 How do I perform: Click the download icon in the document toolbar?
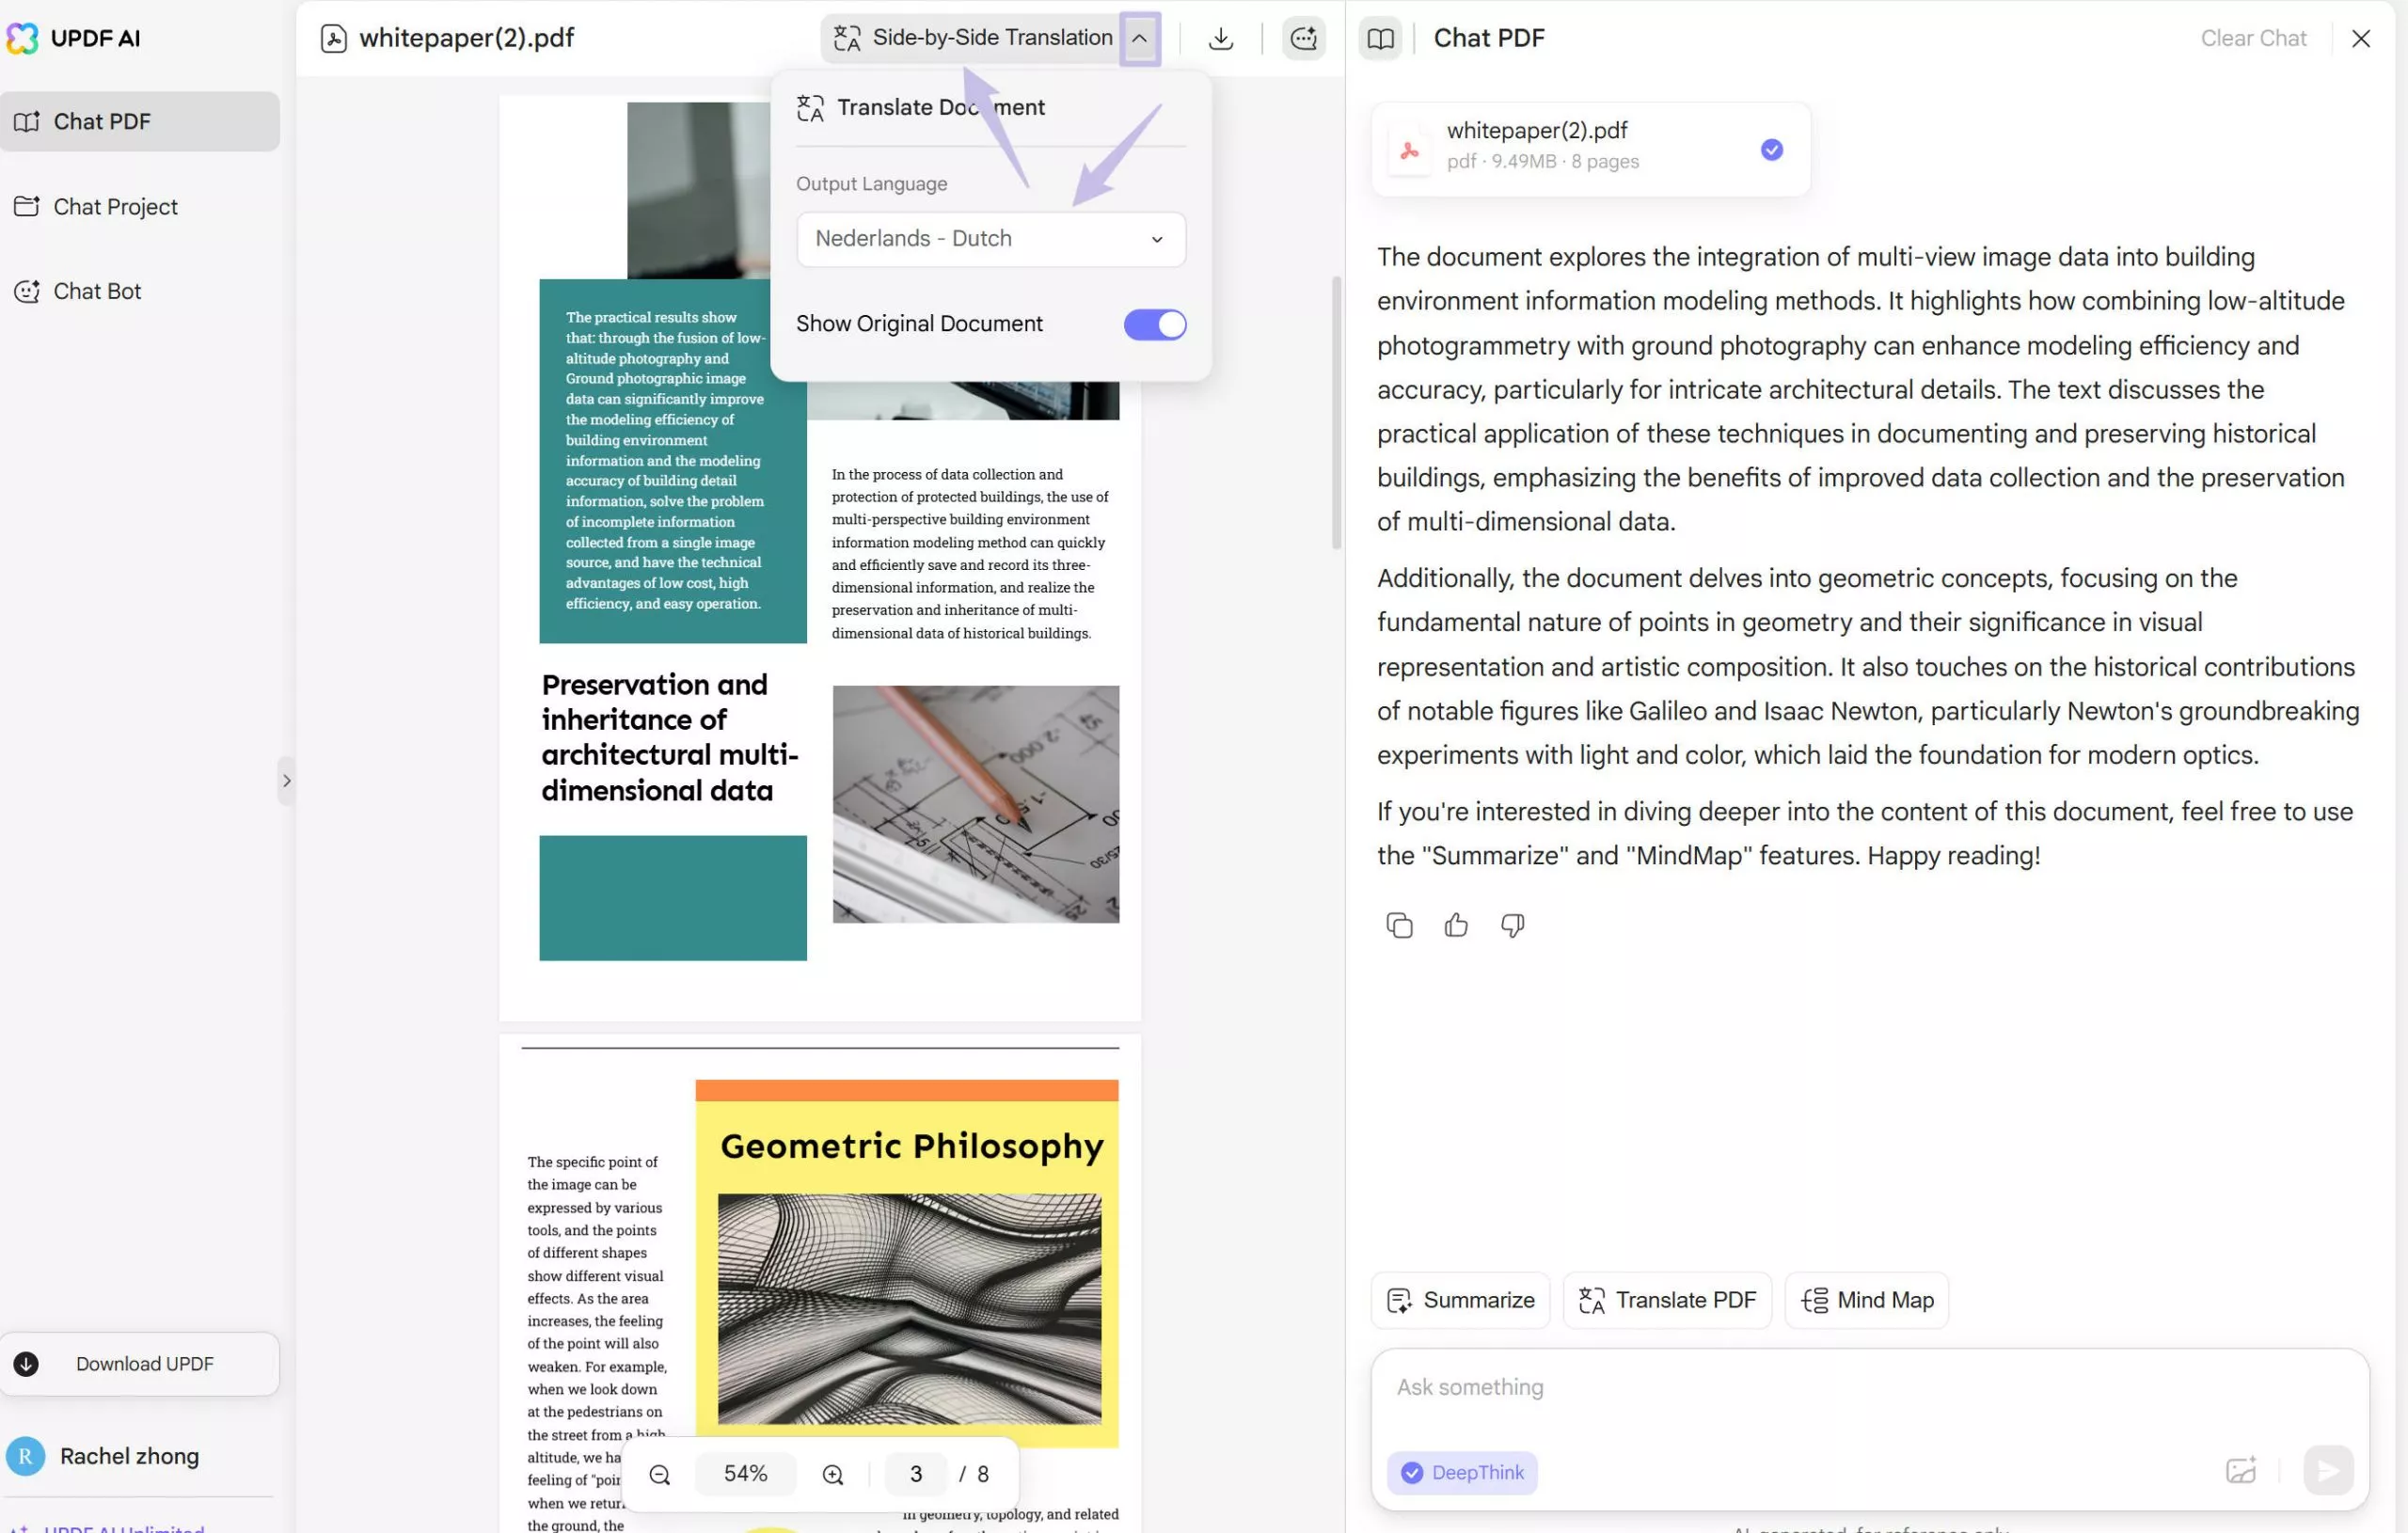1220,38
